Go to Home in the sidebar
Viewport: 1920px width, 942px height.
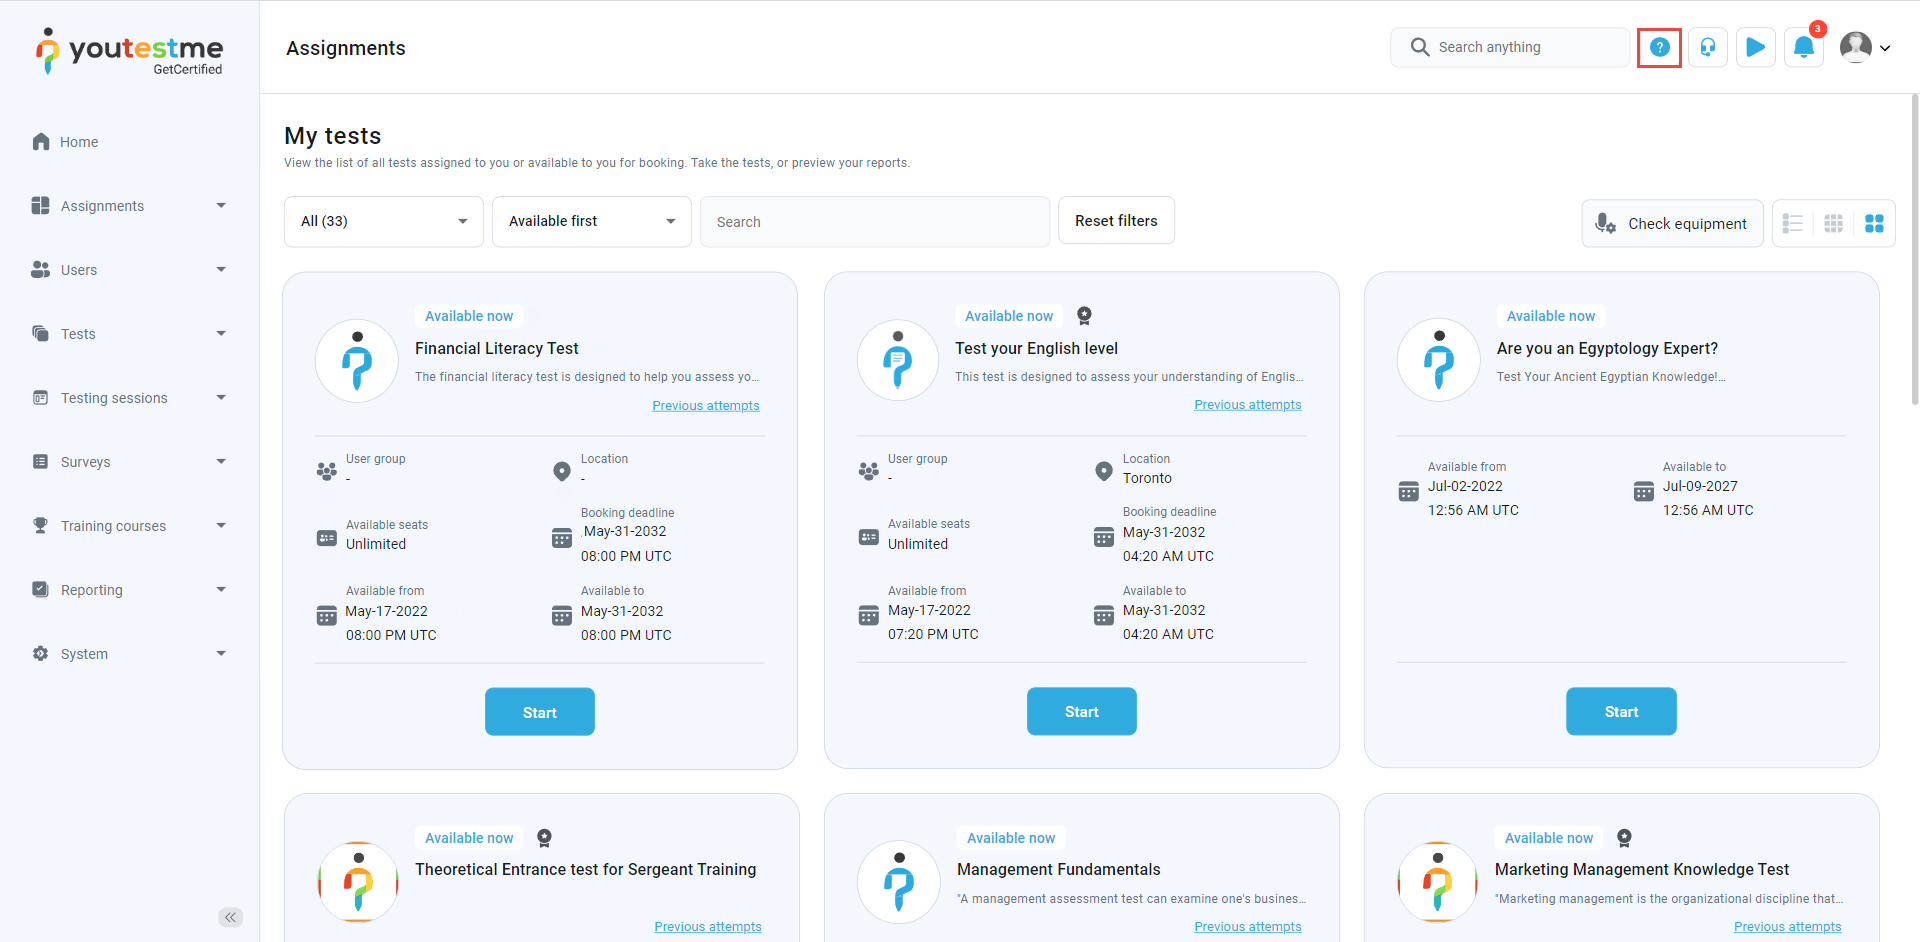[79, 142]
